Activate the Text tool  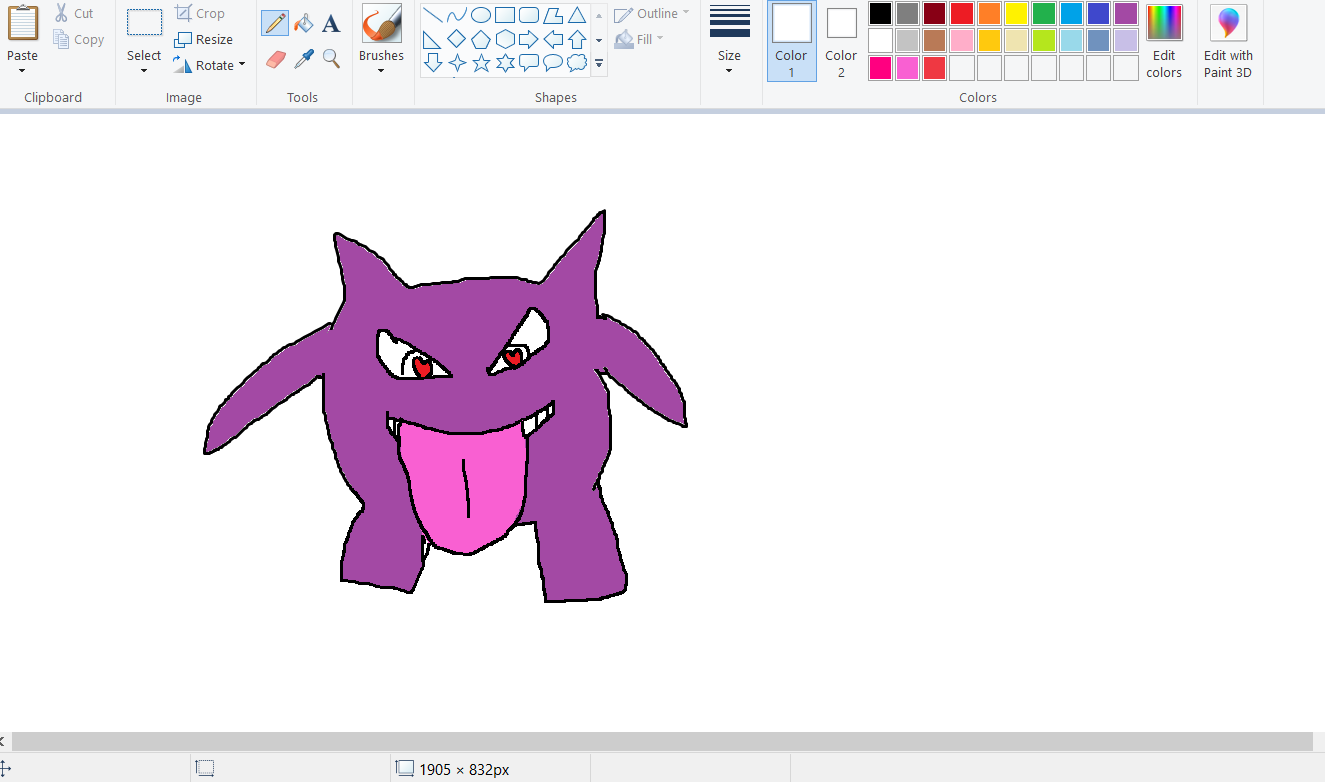(x=331, y=23)
